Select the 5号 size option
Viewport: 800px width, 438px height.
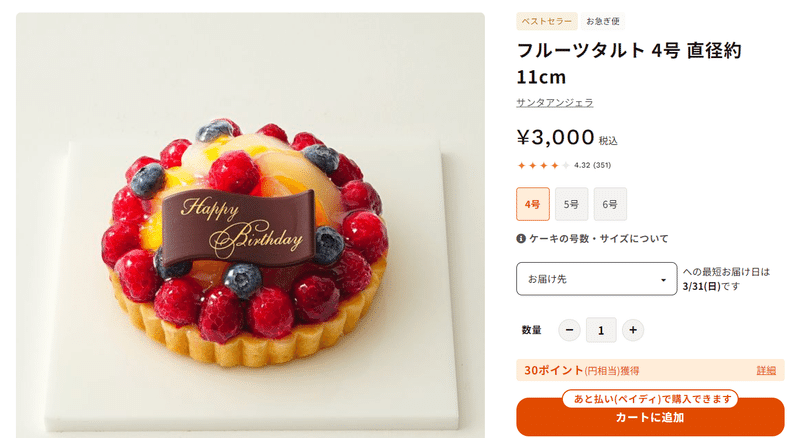tap(571, 204)
